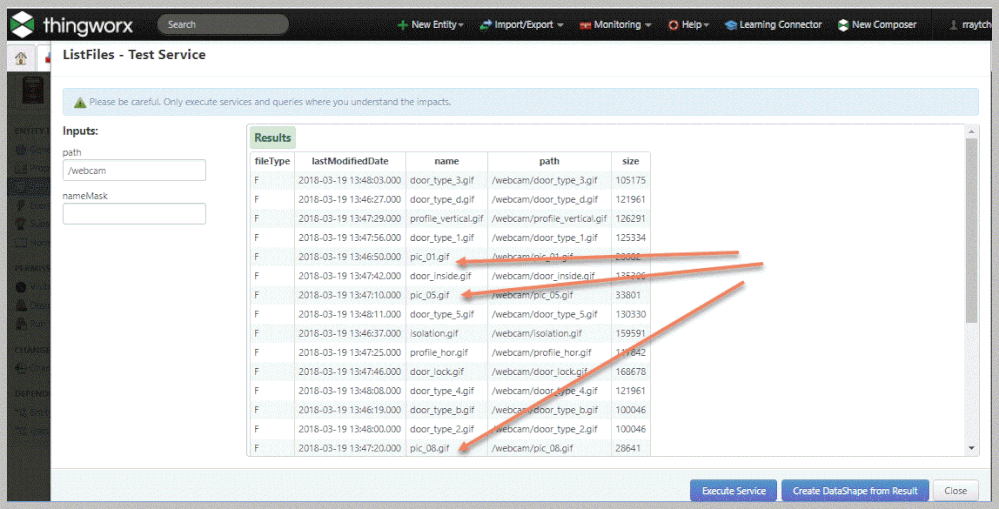
Task: Open the Import/Export dropdown menu
Action: point(529,25)
